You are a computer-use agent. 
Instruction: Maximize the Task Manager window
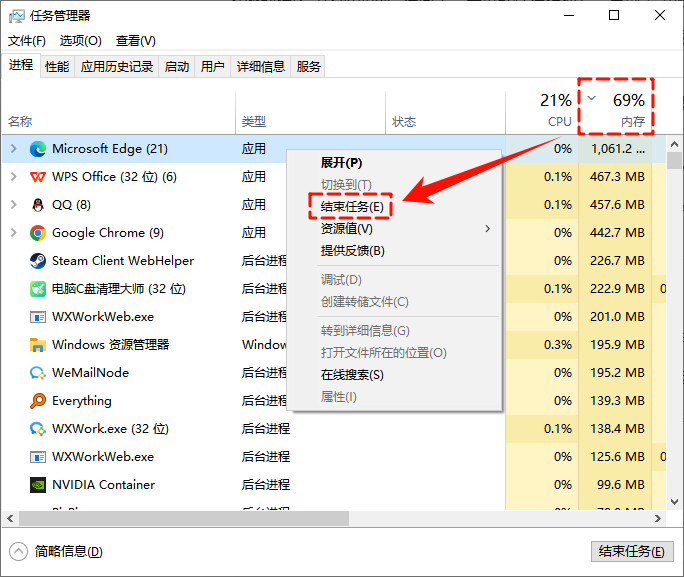614,16
